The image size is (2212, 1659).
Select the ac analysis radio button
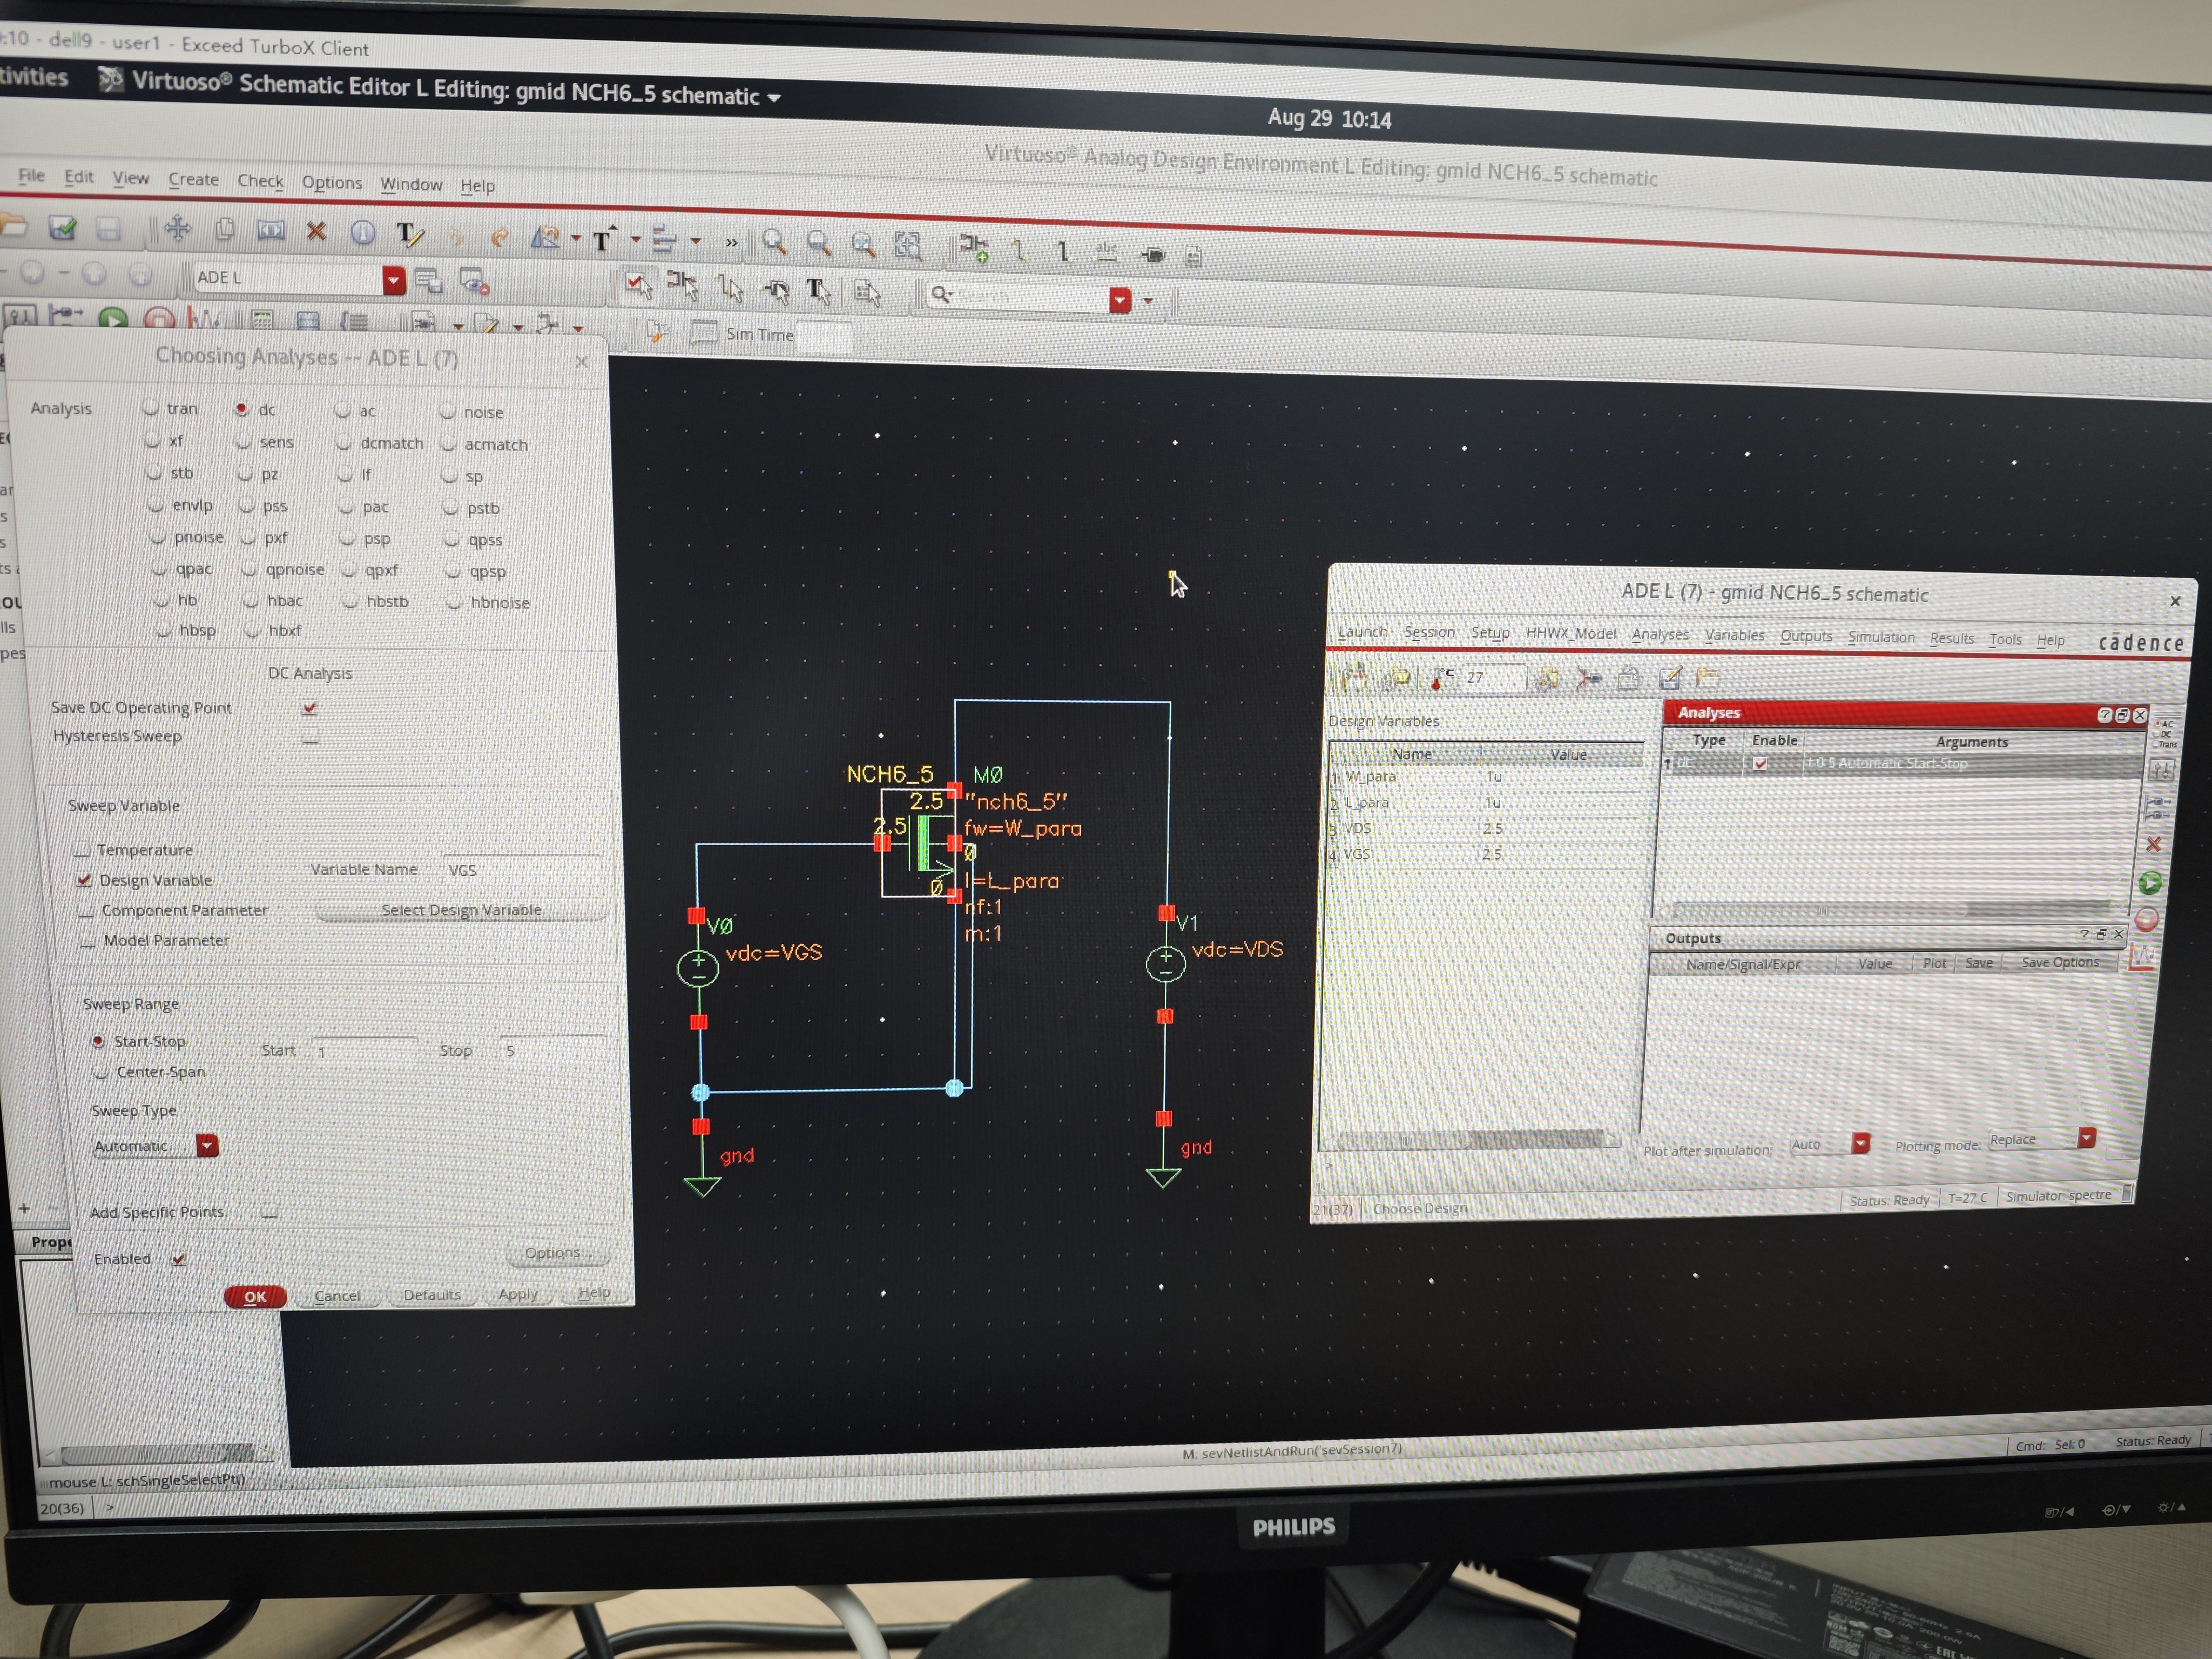(343, 410)
